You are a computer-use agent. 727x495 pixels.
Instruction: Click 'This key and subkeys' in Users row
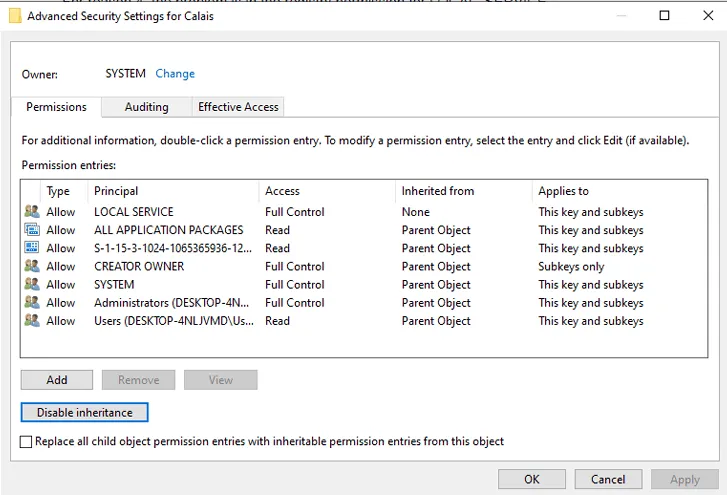[x=591, y=320]
